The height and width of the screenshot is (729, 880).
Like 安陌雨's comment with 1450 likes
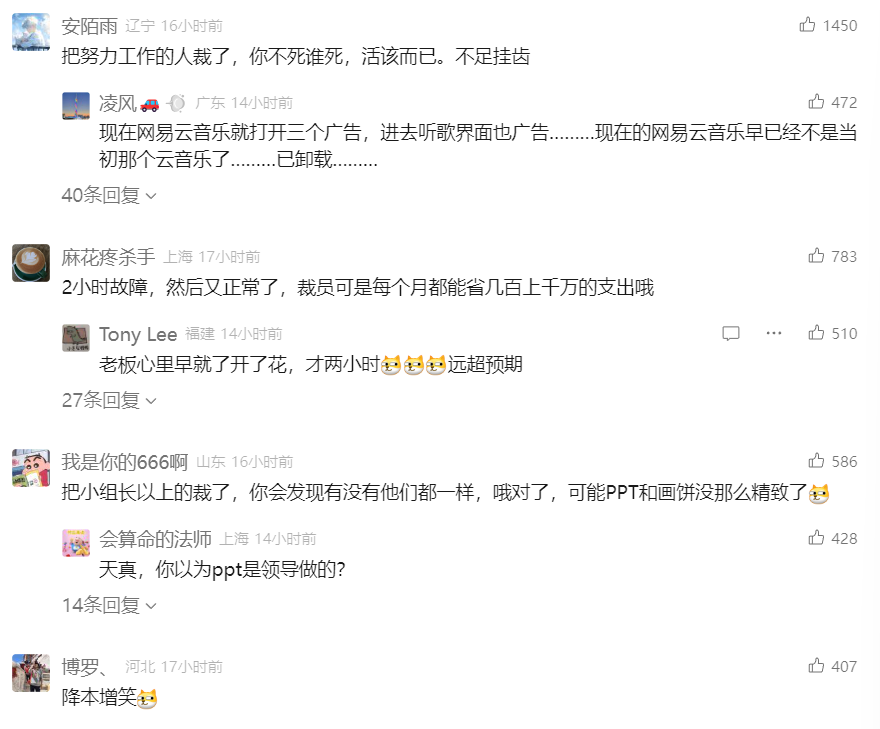pos(807,25)
